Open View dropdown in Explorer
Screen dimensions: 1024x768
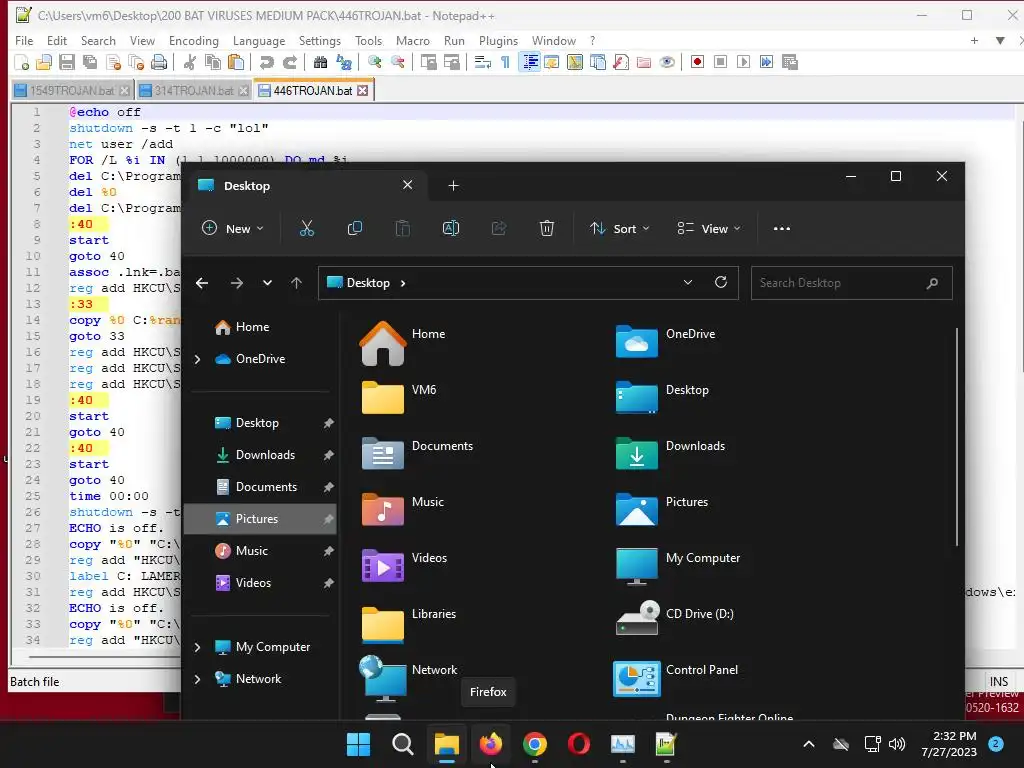pos(709,229)
